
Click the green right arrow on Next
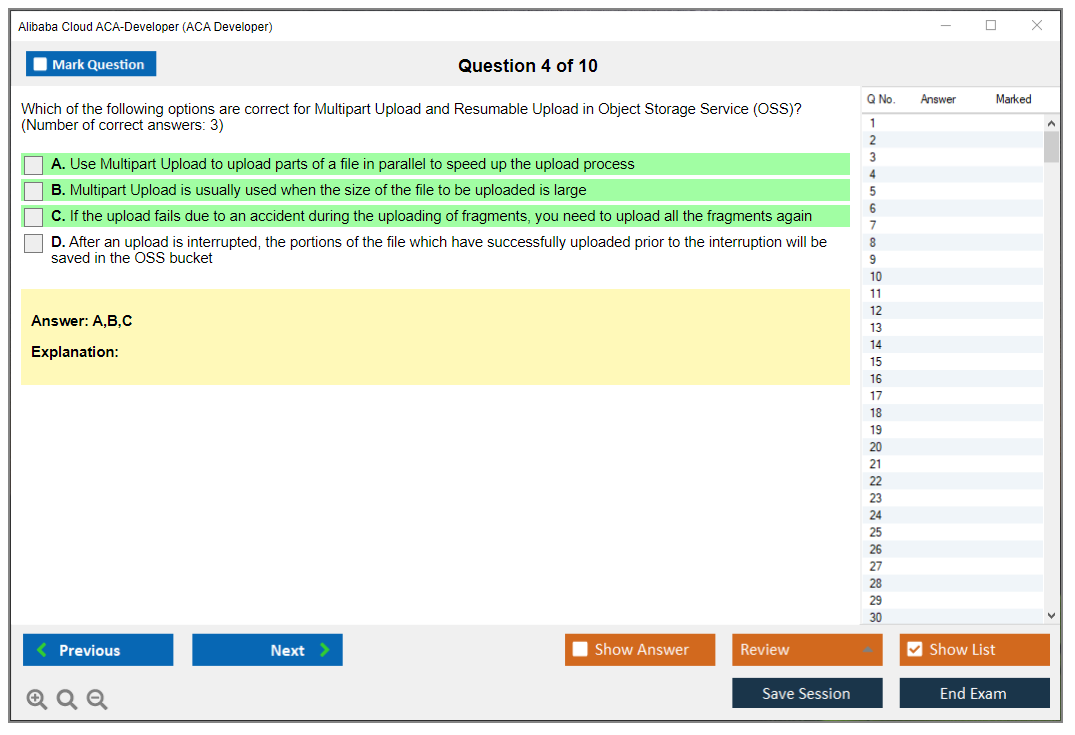point(324,650)
